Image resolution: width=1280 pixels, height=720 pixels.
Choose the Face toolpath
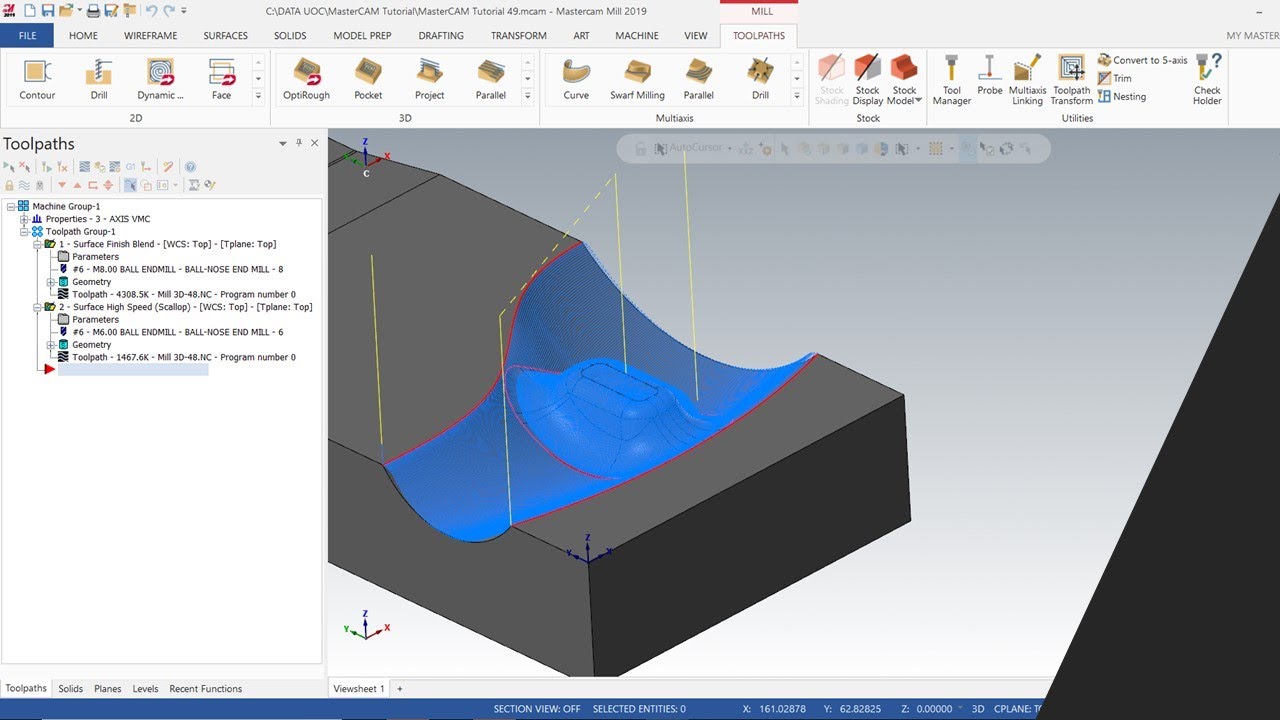point(221,80)
